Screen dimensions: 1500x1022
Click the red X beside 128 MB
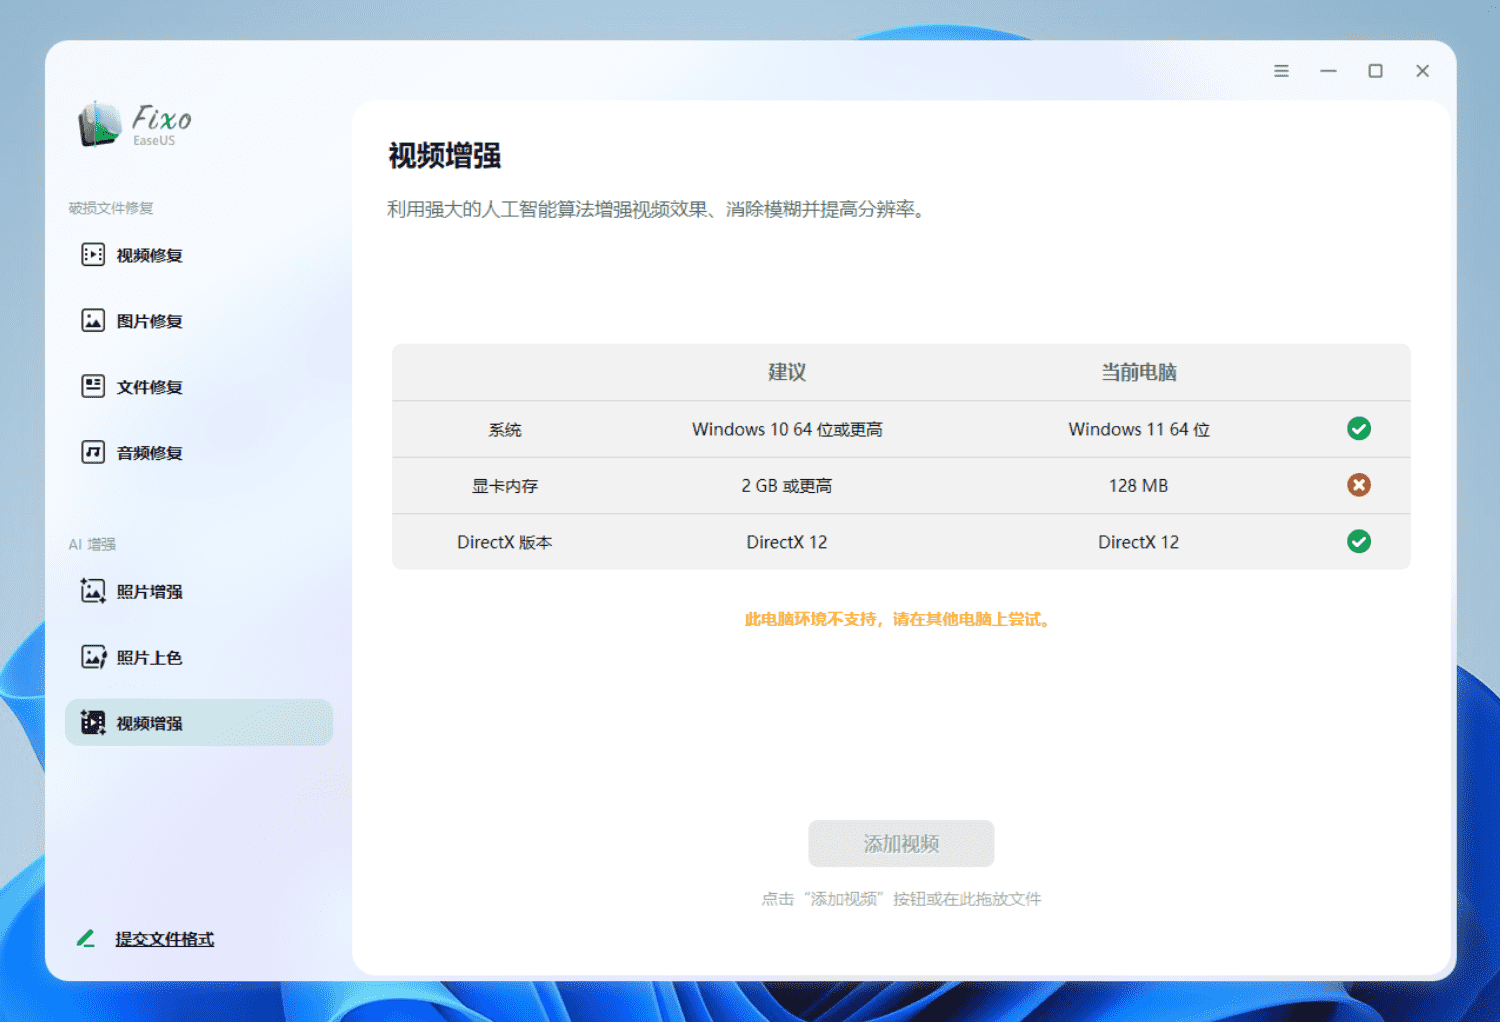(x=1358, y=485)
